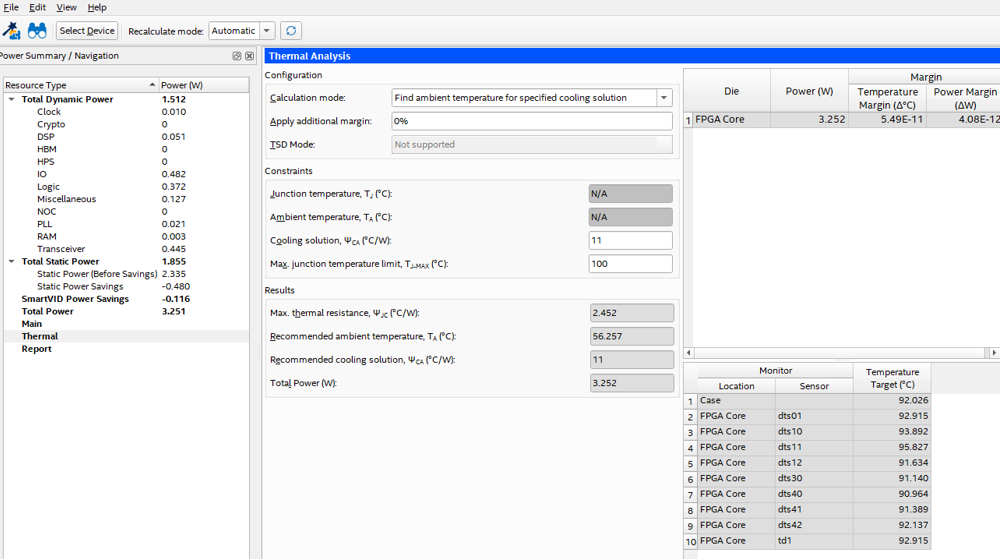Screen dimensions: 1001x559
Task: Select the PLL resource row
Action: point(126,224)
